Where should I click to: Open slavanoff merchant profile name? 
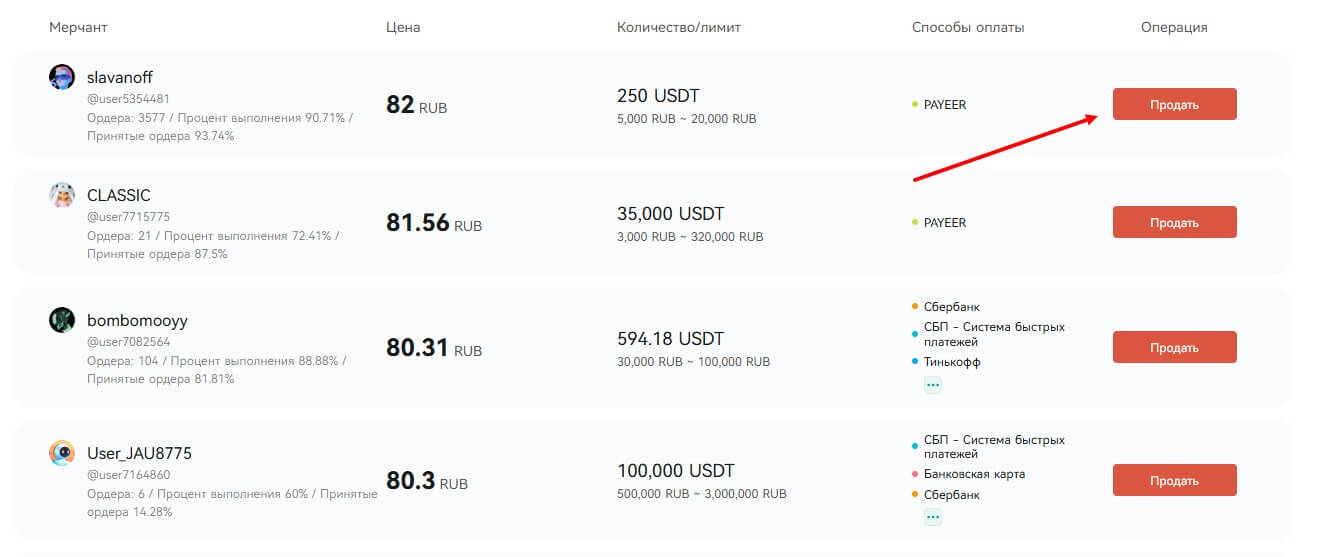pos(120,77)
